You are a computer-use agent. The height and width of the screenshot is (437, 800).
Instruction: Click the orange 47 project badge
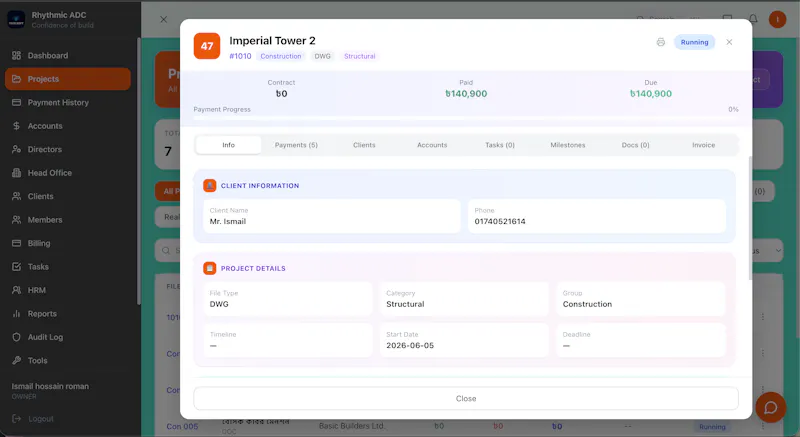207,46
